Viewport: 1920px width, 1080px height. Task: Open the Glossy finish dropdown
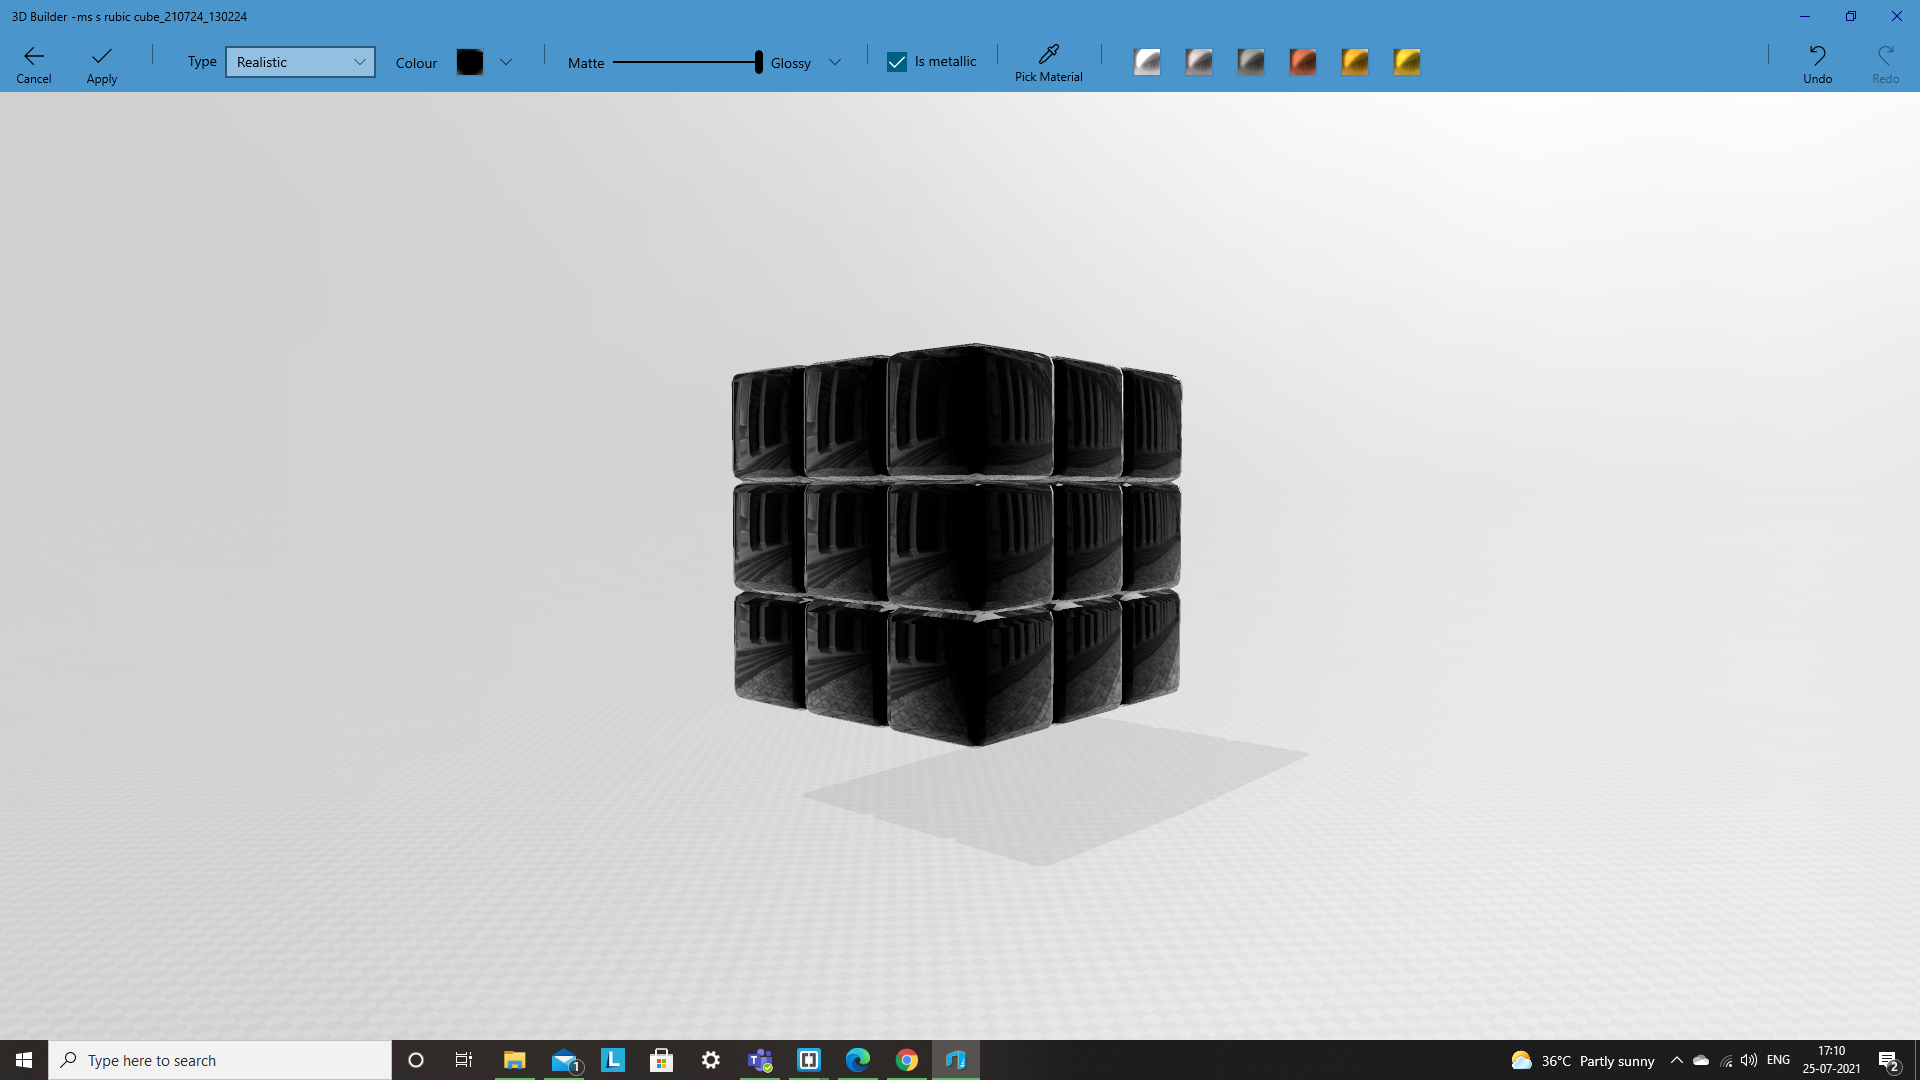point(836,62)
